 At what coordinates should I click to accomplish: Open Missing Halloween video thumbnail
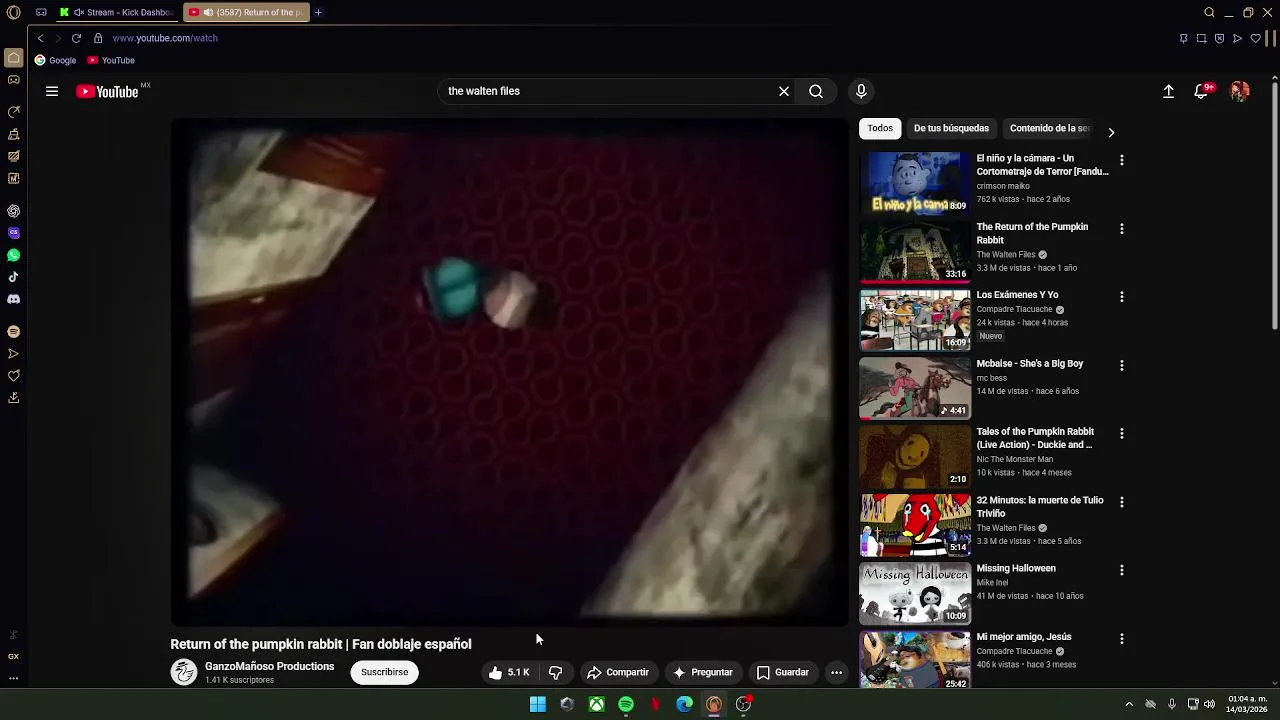point(915,593)
